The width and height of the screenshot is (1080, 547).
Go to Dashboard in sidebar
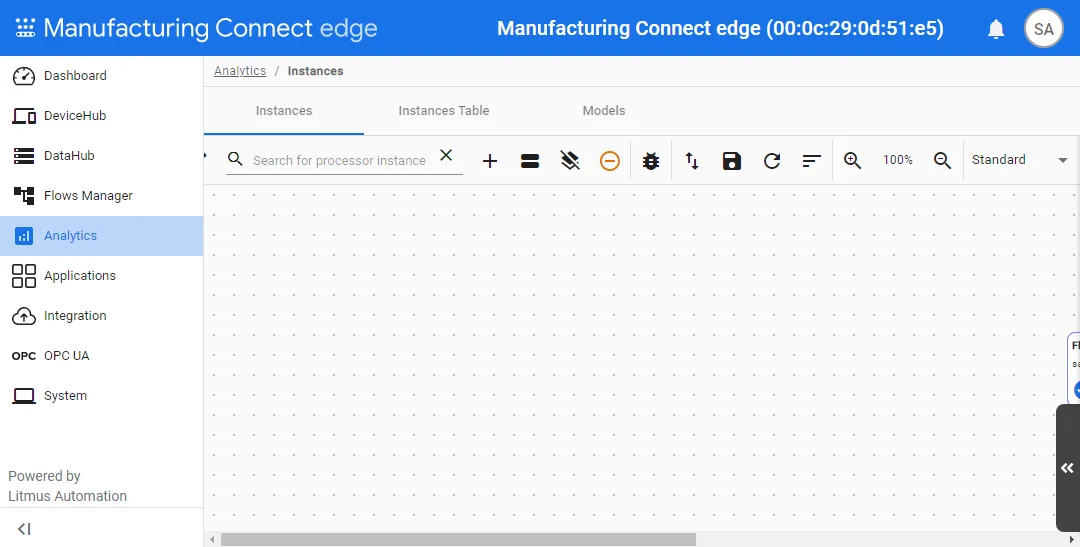pos(101,76)
